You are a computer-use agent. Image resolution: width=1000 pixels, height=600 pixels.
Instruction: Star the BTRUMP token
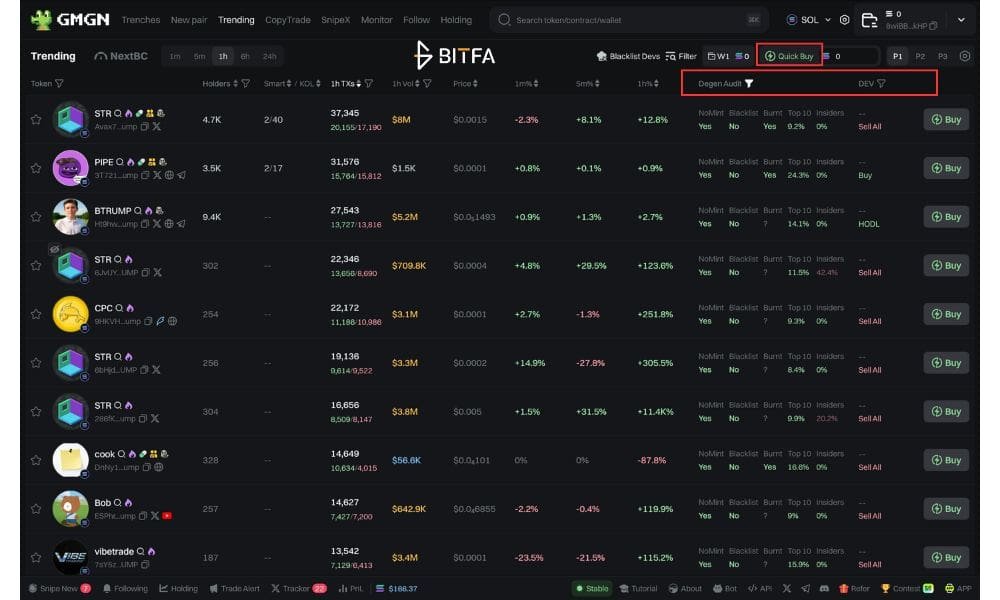36,217
